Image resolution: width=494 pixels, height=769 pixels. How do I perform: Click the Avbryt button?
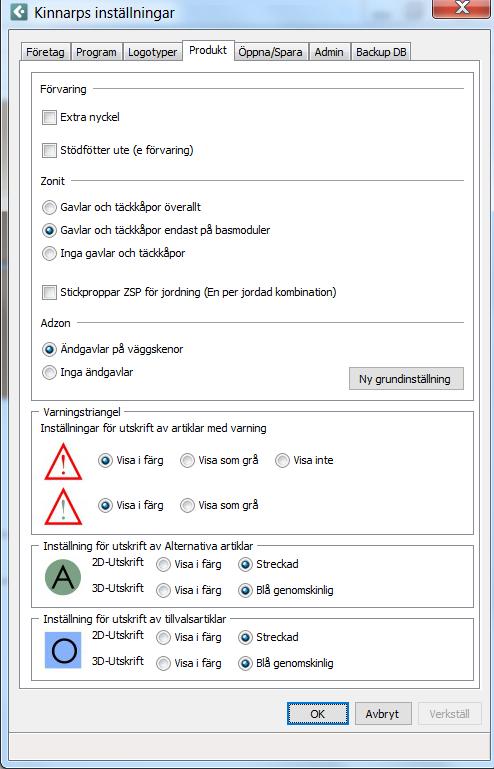click(383, 714)
